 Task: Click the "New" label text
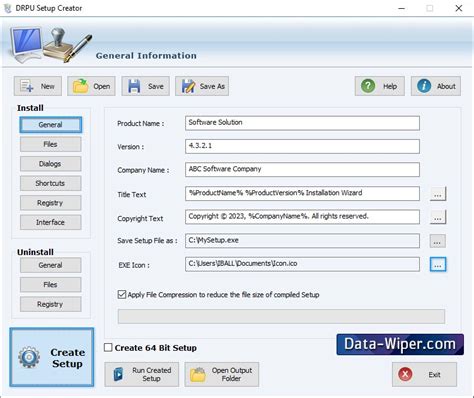pos(47,86)
